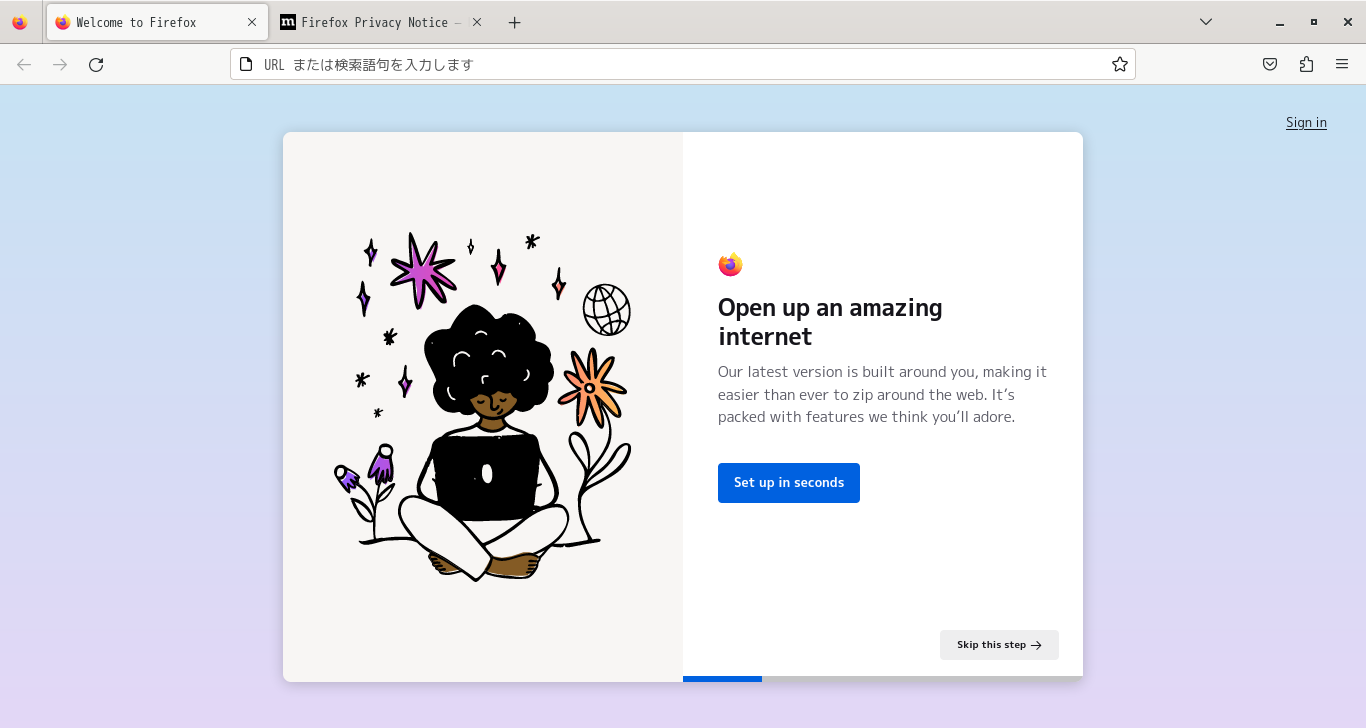The image size is (1366, 728).
Task: Close the Firefox window
Action: pos(1347,22)
